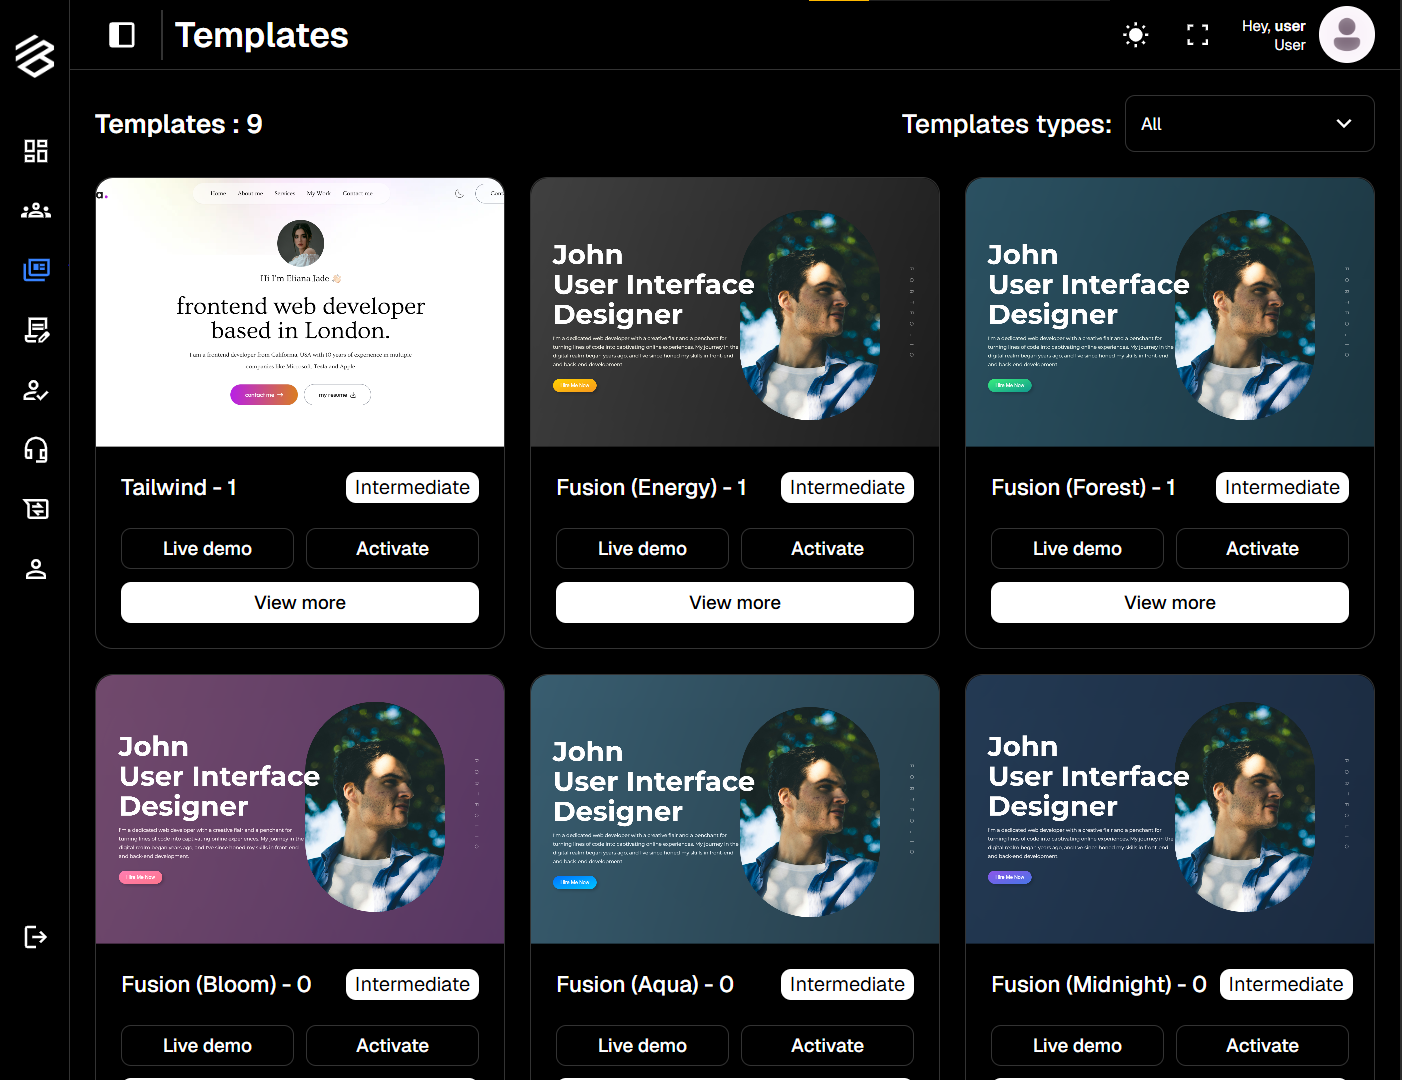Screen dimensions: 1402x1080
Task: Click the user avatar in header
Action: 1346,35
